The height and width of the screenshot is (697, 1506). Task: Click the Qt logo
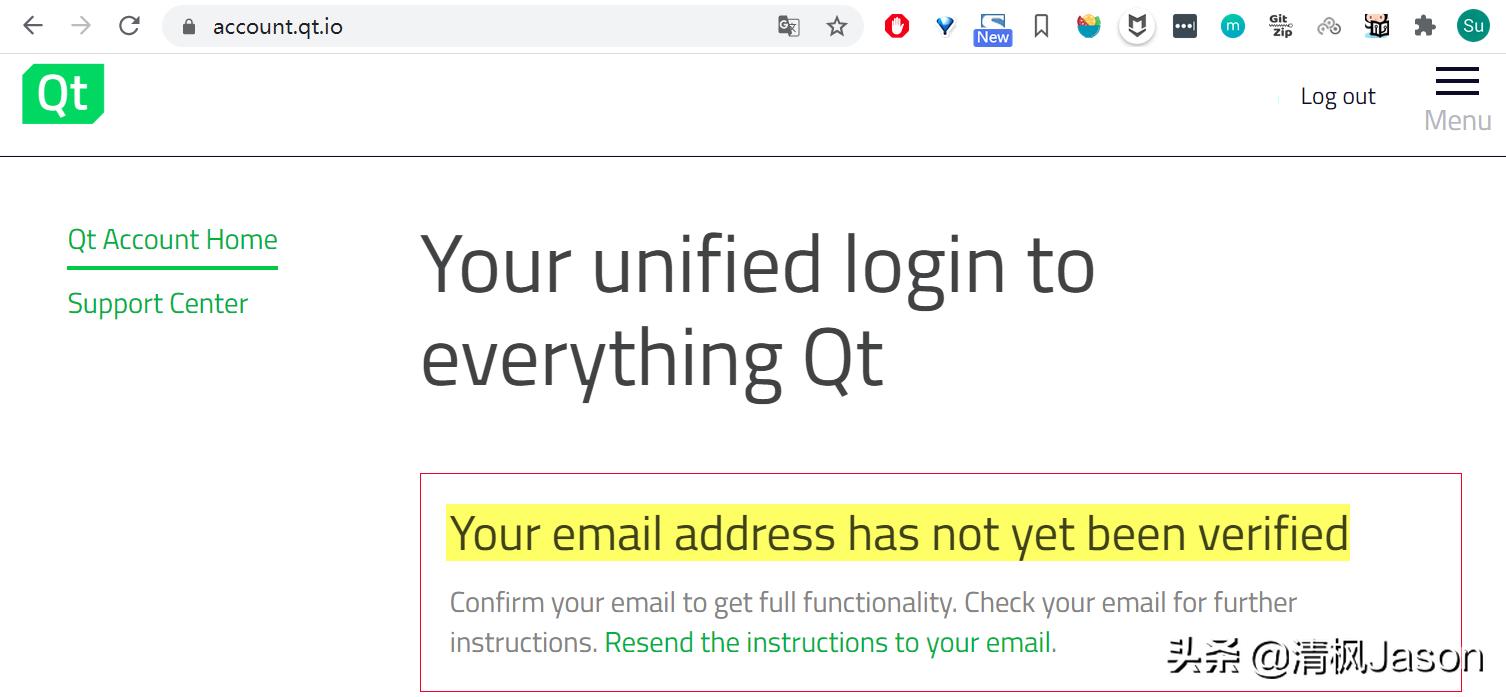pyautogui.click(x=62, y=93)
